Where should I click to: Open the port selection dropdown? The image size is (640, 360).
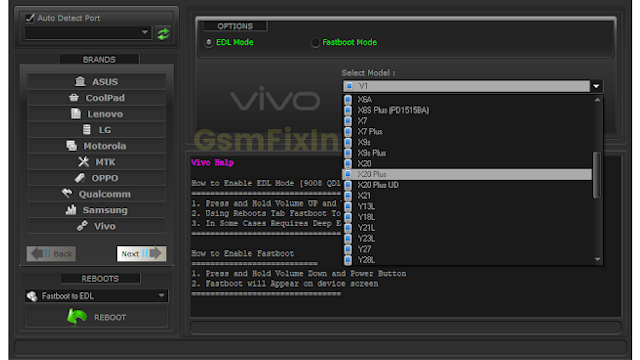88,32
